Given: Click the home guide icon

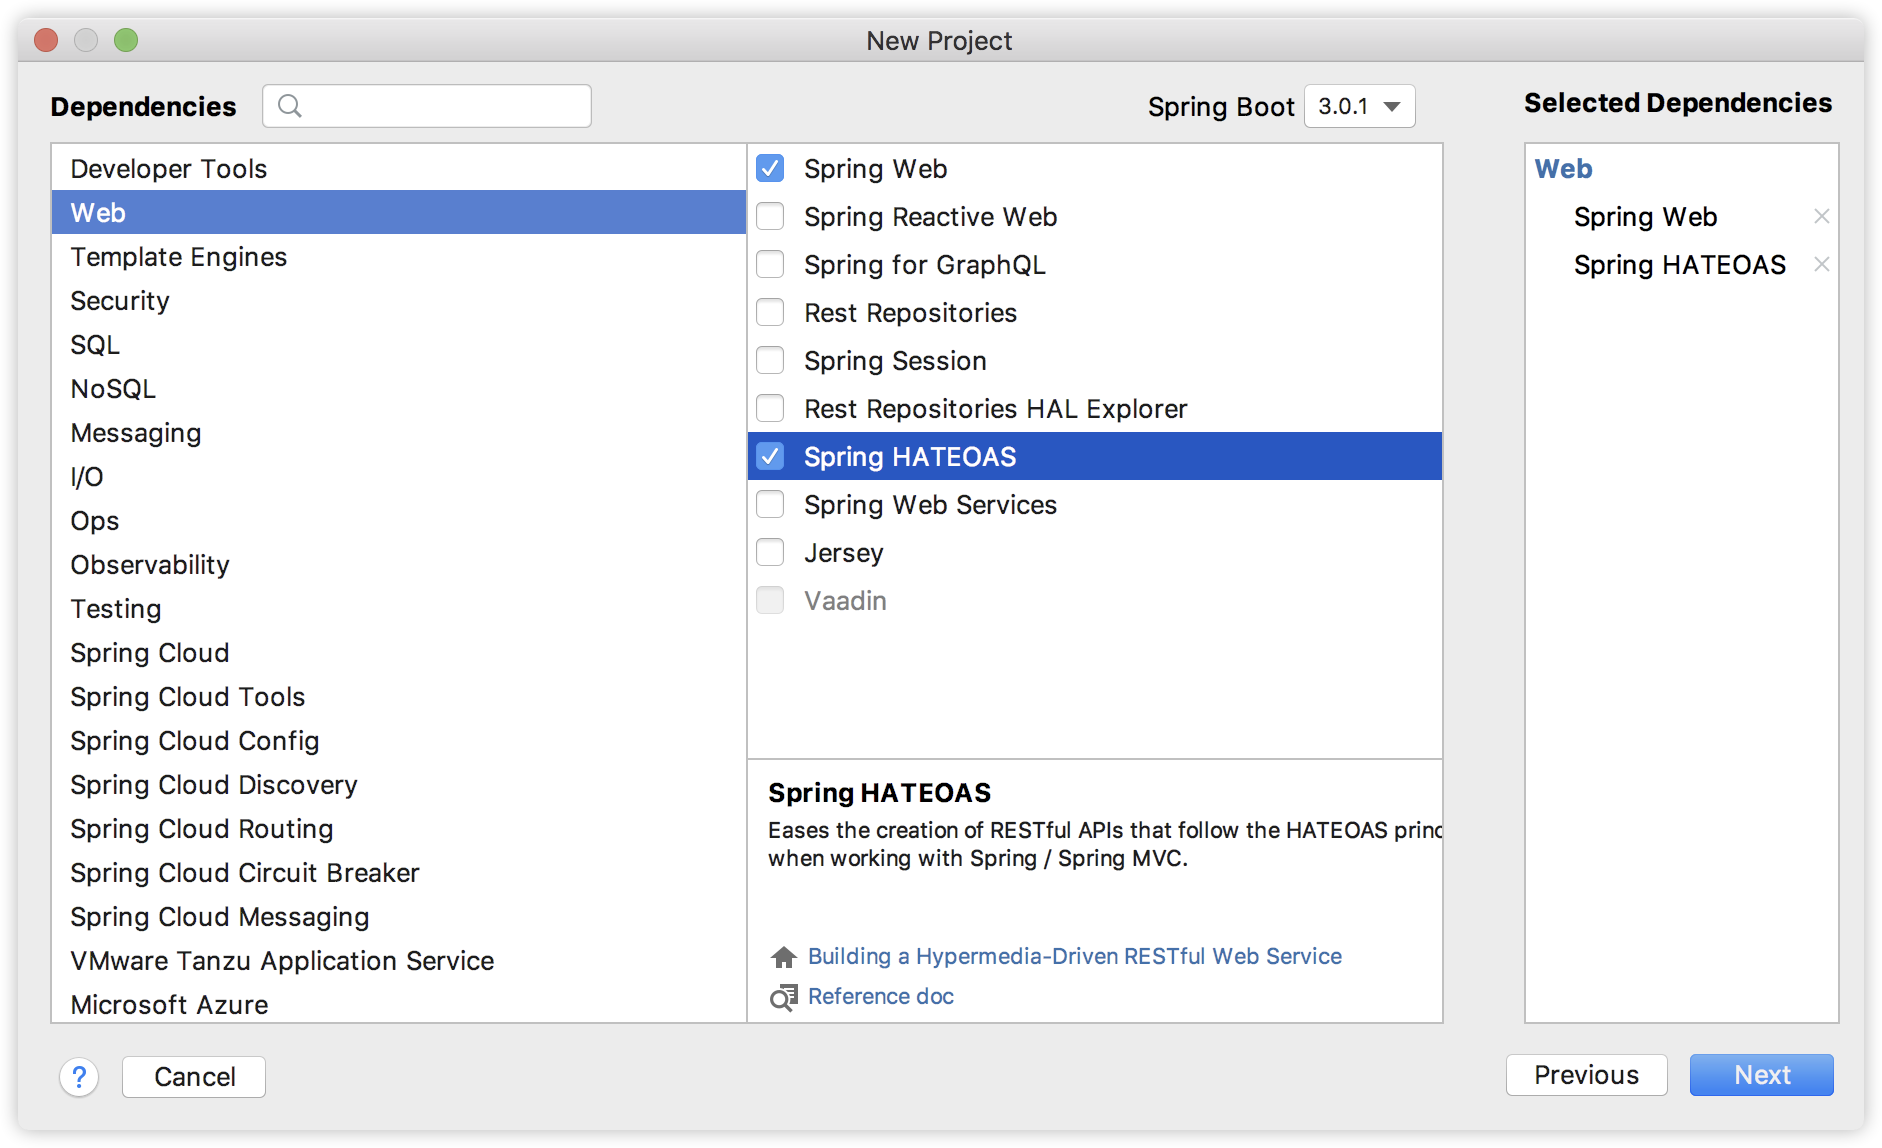Looking at the screenshot, I should pos(784,957).
